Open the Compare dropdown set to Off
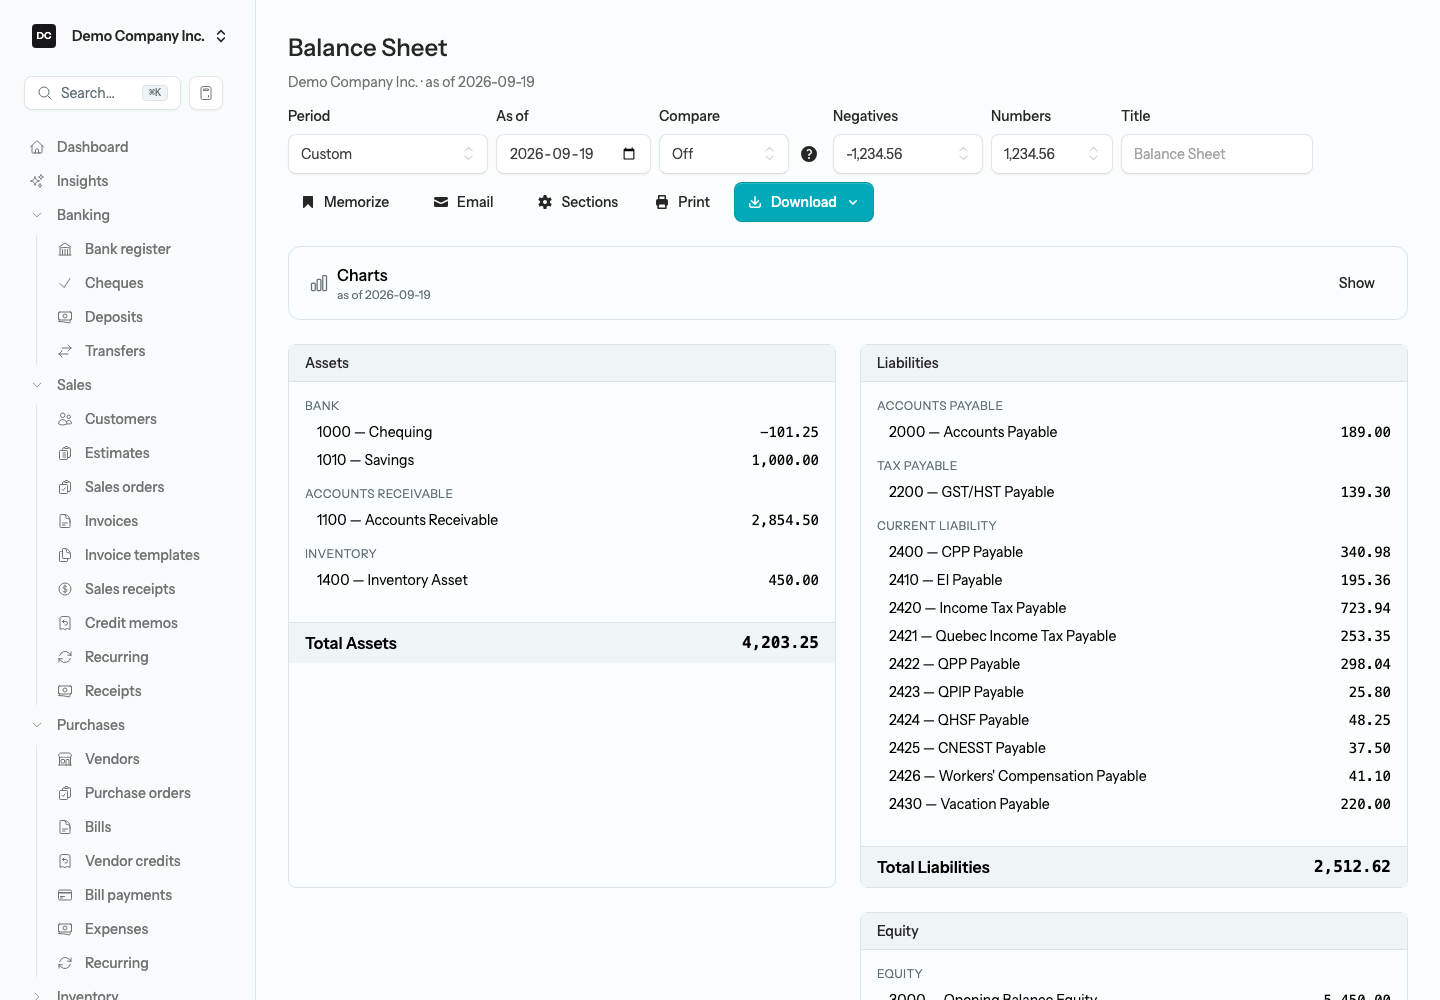Image resolution: width=1440 pixels, height=1000 pixels. pyautogui.click(x=724, y=154)
